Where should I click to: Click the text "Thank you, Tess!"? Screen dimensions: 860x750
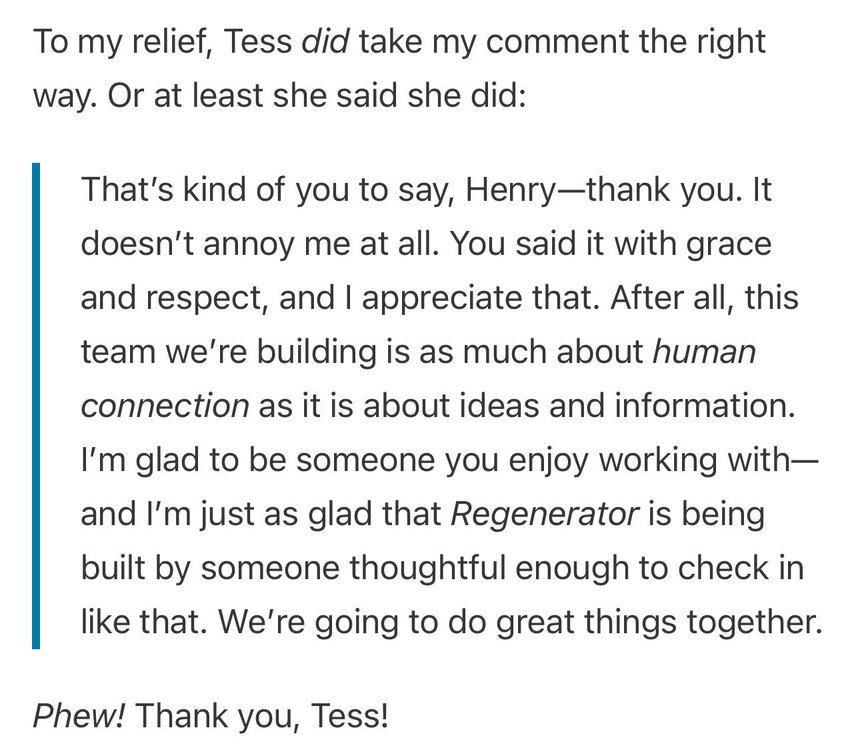tap(260, 717)
